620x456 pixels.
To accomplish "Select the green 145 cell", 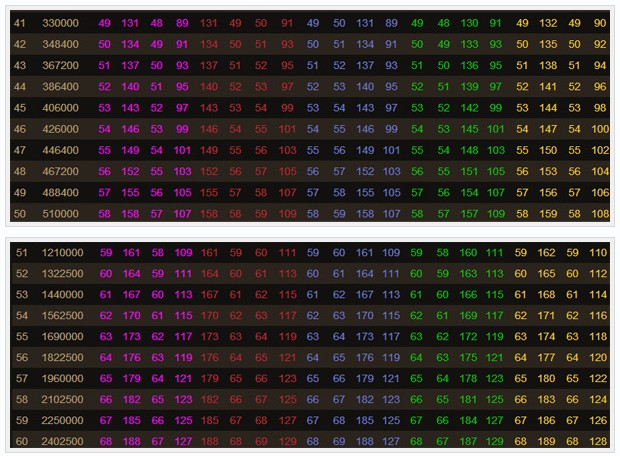I will coord(469,129).
